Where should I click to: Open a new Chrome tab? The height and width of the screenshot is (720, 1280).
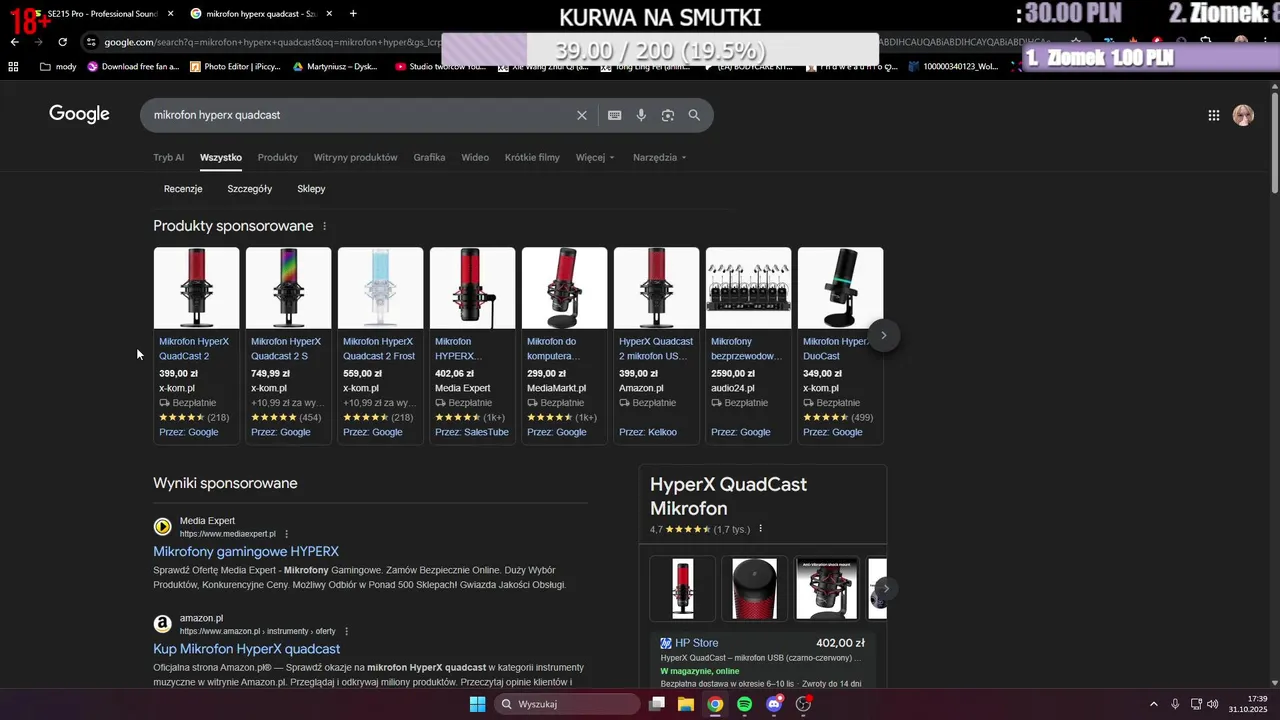[x=353, y=14]
